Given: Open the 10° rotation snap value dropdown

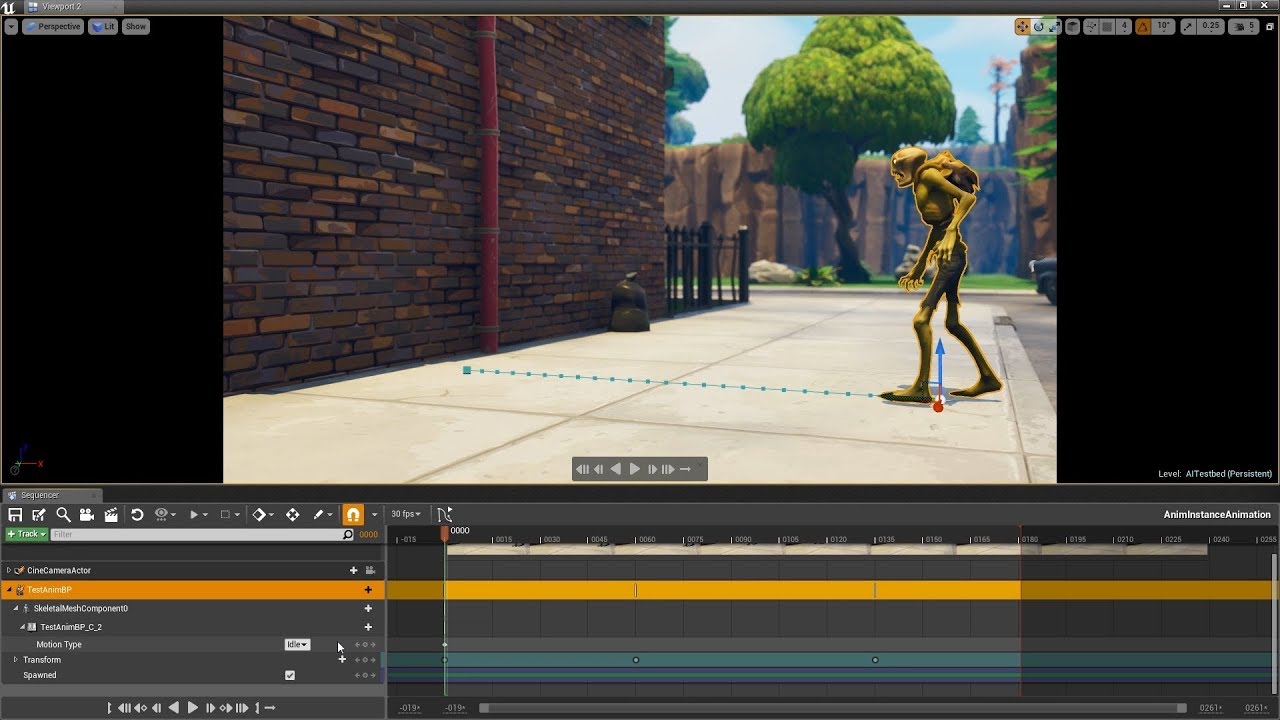Looking at the screenshot, I should 1164,27.
